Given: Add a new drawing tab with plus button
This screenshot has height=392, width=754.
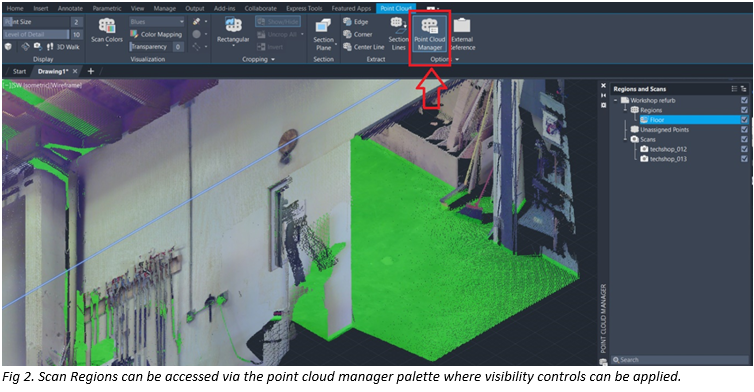Looking at the screenshot, I should 90,71.
